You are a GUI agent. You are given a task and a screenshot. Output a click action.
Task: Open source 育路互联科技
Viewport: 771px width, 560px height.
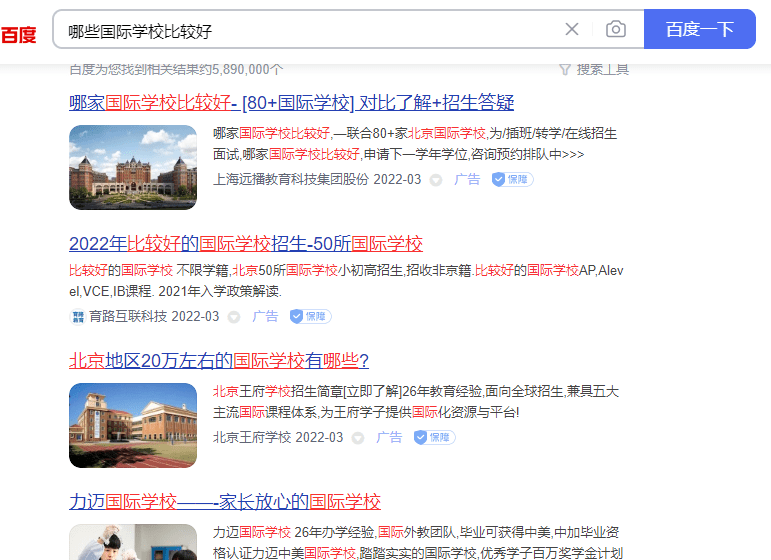point(128,316)
